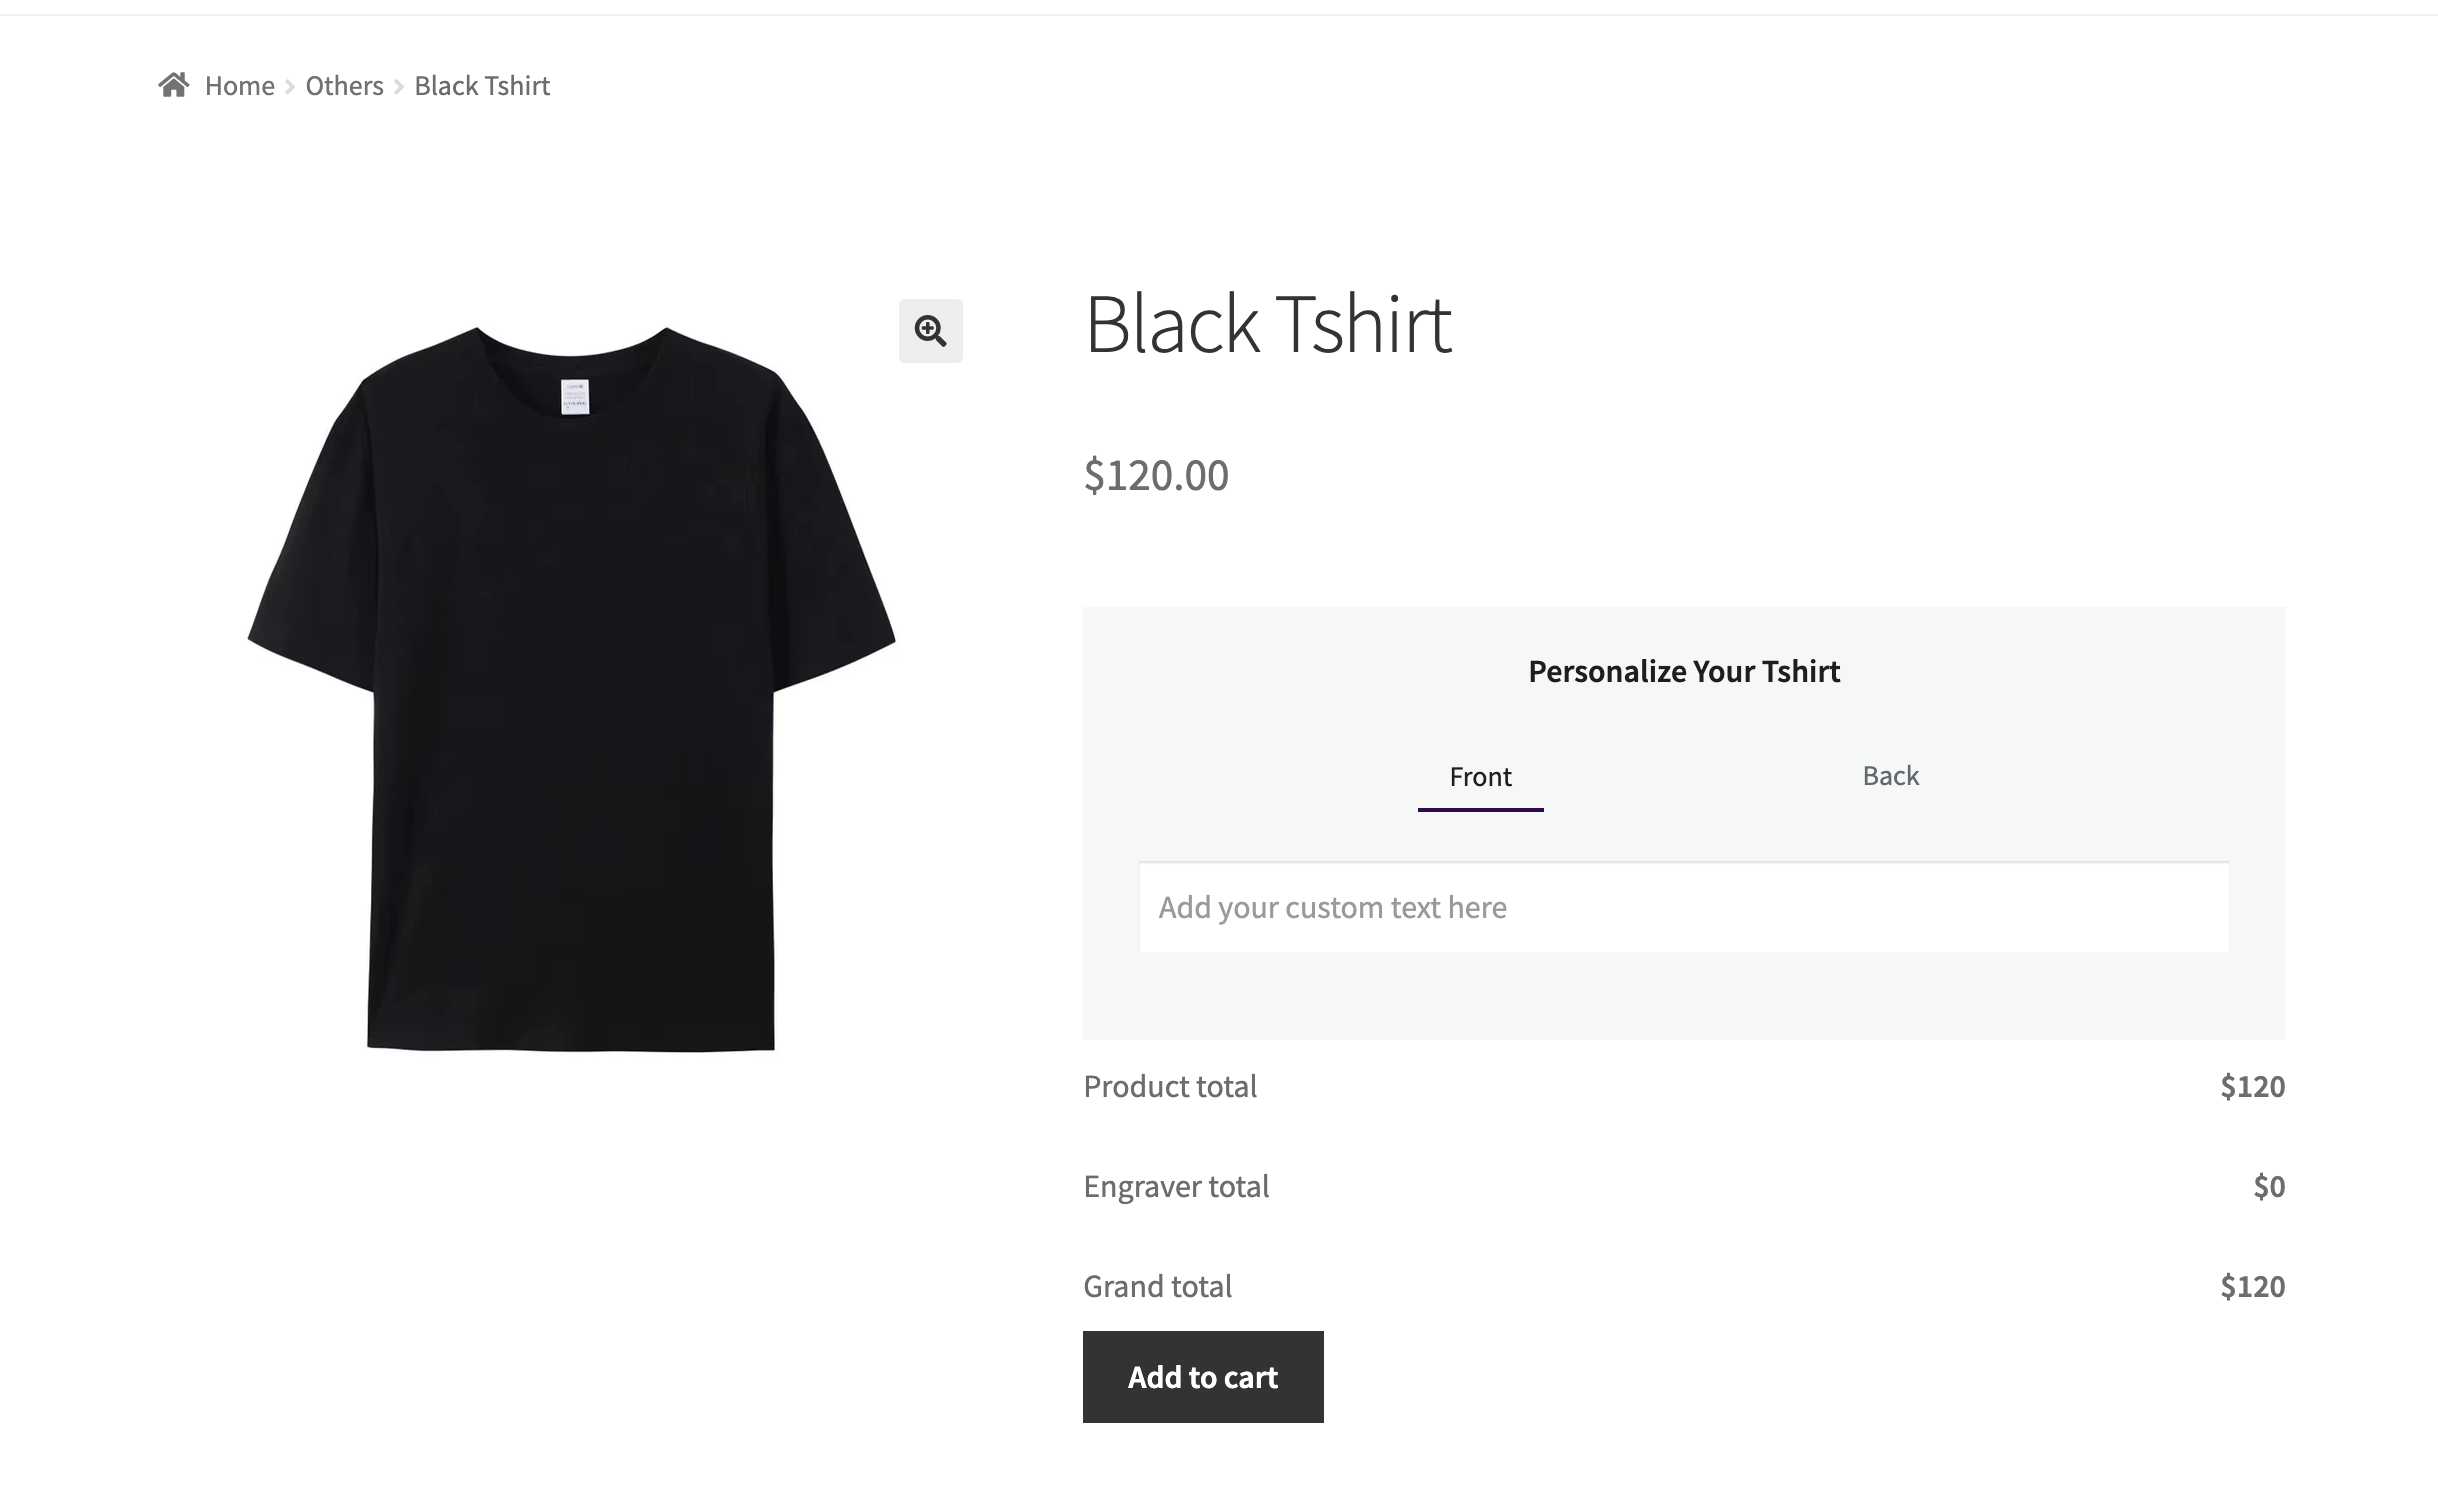Click the Black Tshirt breadcrumb text

(x=482, y=86)
